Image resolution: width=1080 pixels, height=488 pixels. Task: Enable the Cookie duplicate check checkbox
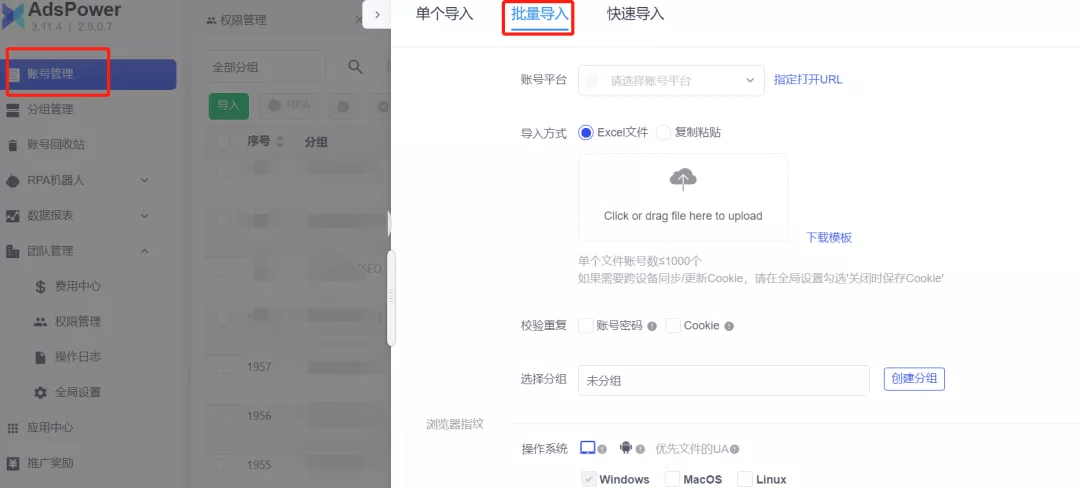tap(673, 326)
